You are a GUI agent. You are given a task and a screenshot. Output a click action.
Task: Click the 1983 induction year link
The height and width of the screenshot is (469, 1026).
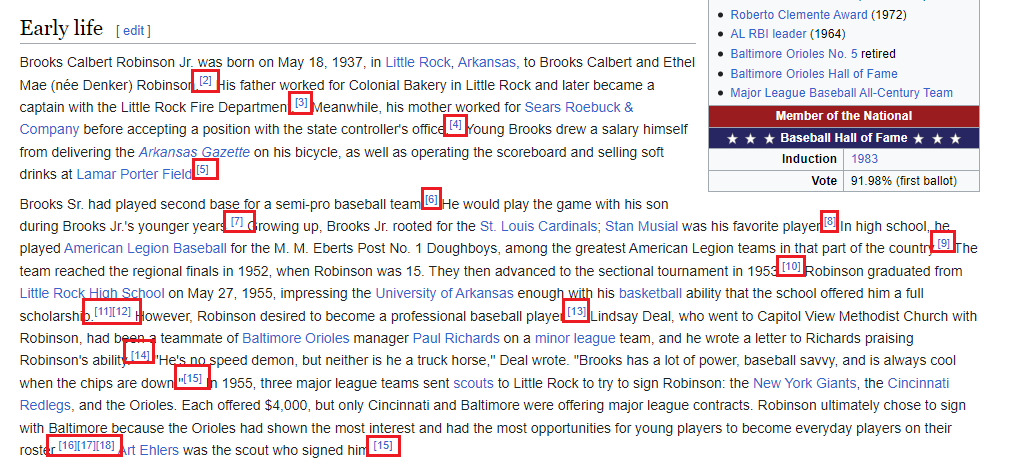pyautogui.click(x=864, y=159)
